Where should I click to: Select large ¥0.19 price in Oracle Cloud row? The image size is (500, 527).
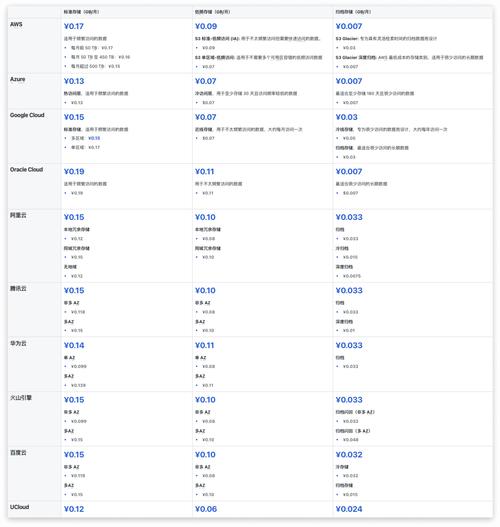coord(74,172)
